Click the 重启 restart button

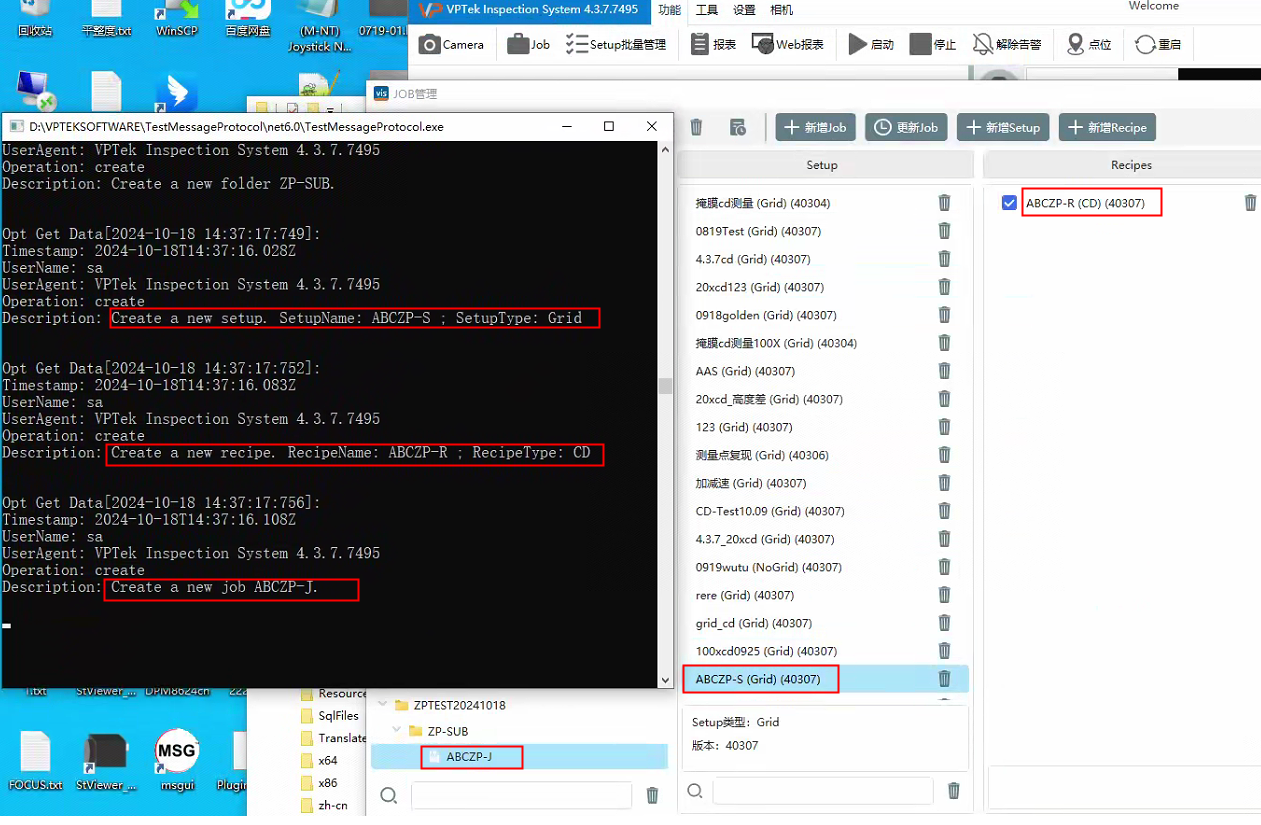(1158, 44)
